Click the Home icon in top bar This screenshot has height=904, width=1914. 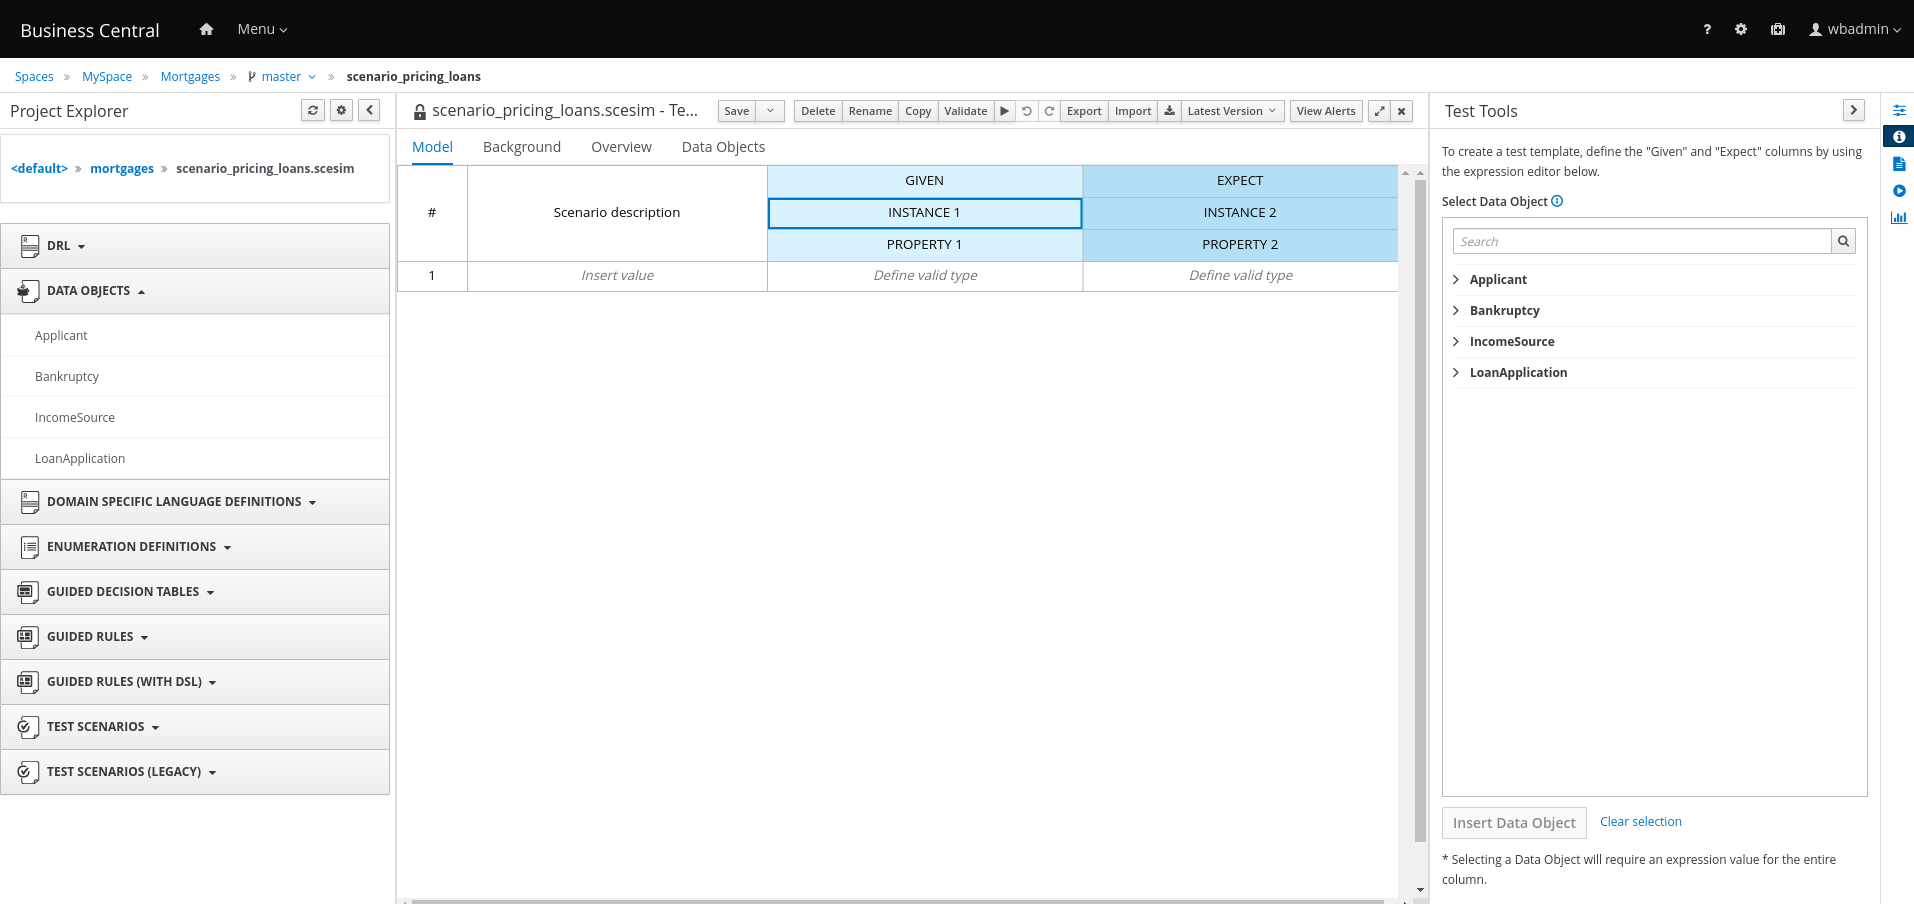tap(206, 29)
